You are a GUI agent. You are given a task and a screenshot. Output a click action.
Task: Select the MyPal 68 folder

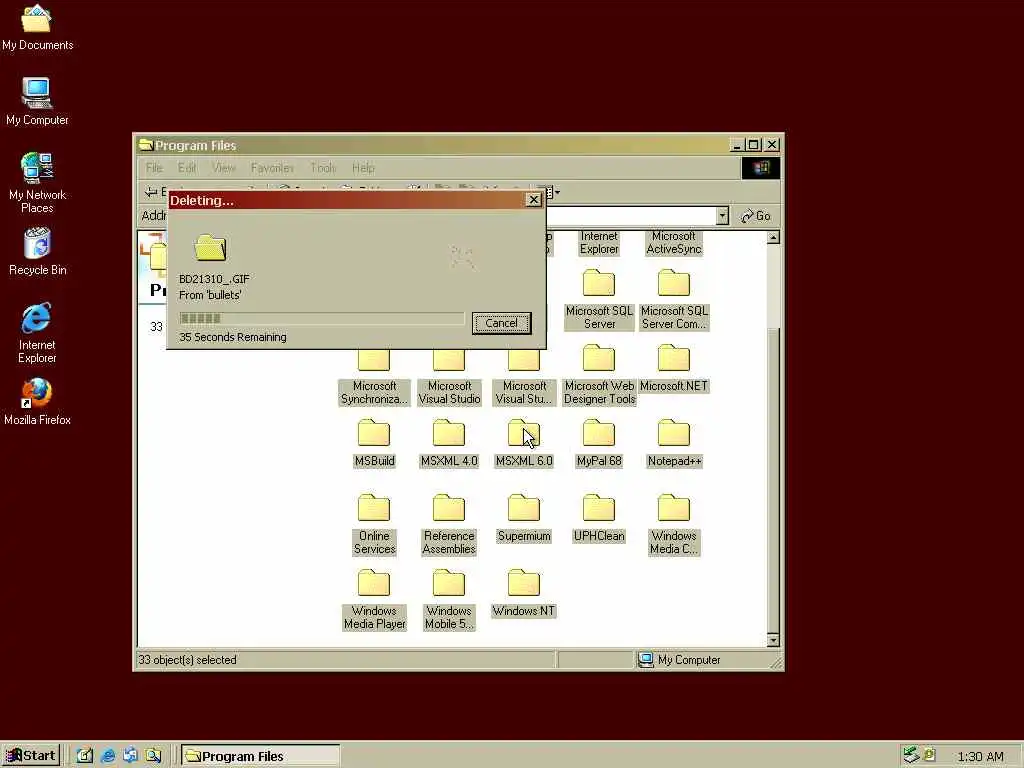pyautogui.click(x=599, y=444)
